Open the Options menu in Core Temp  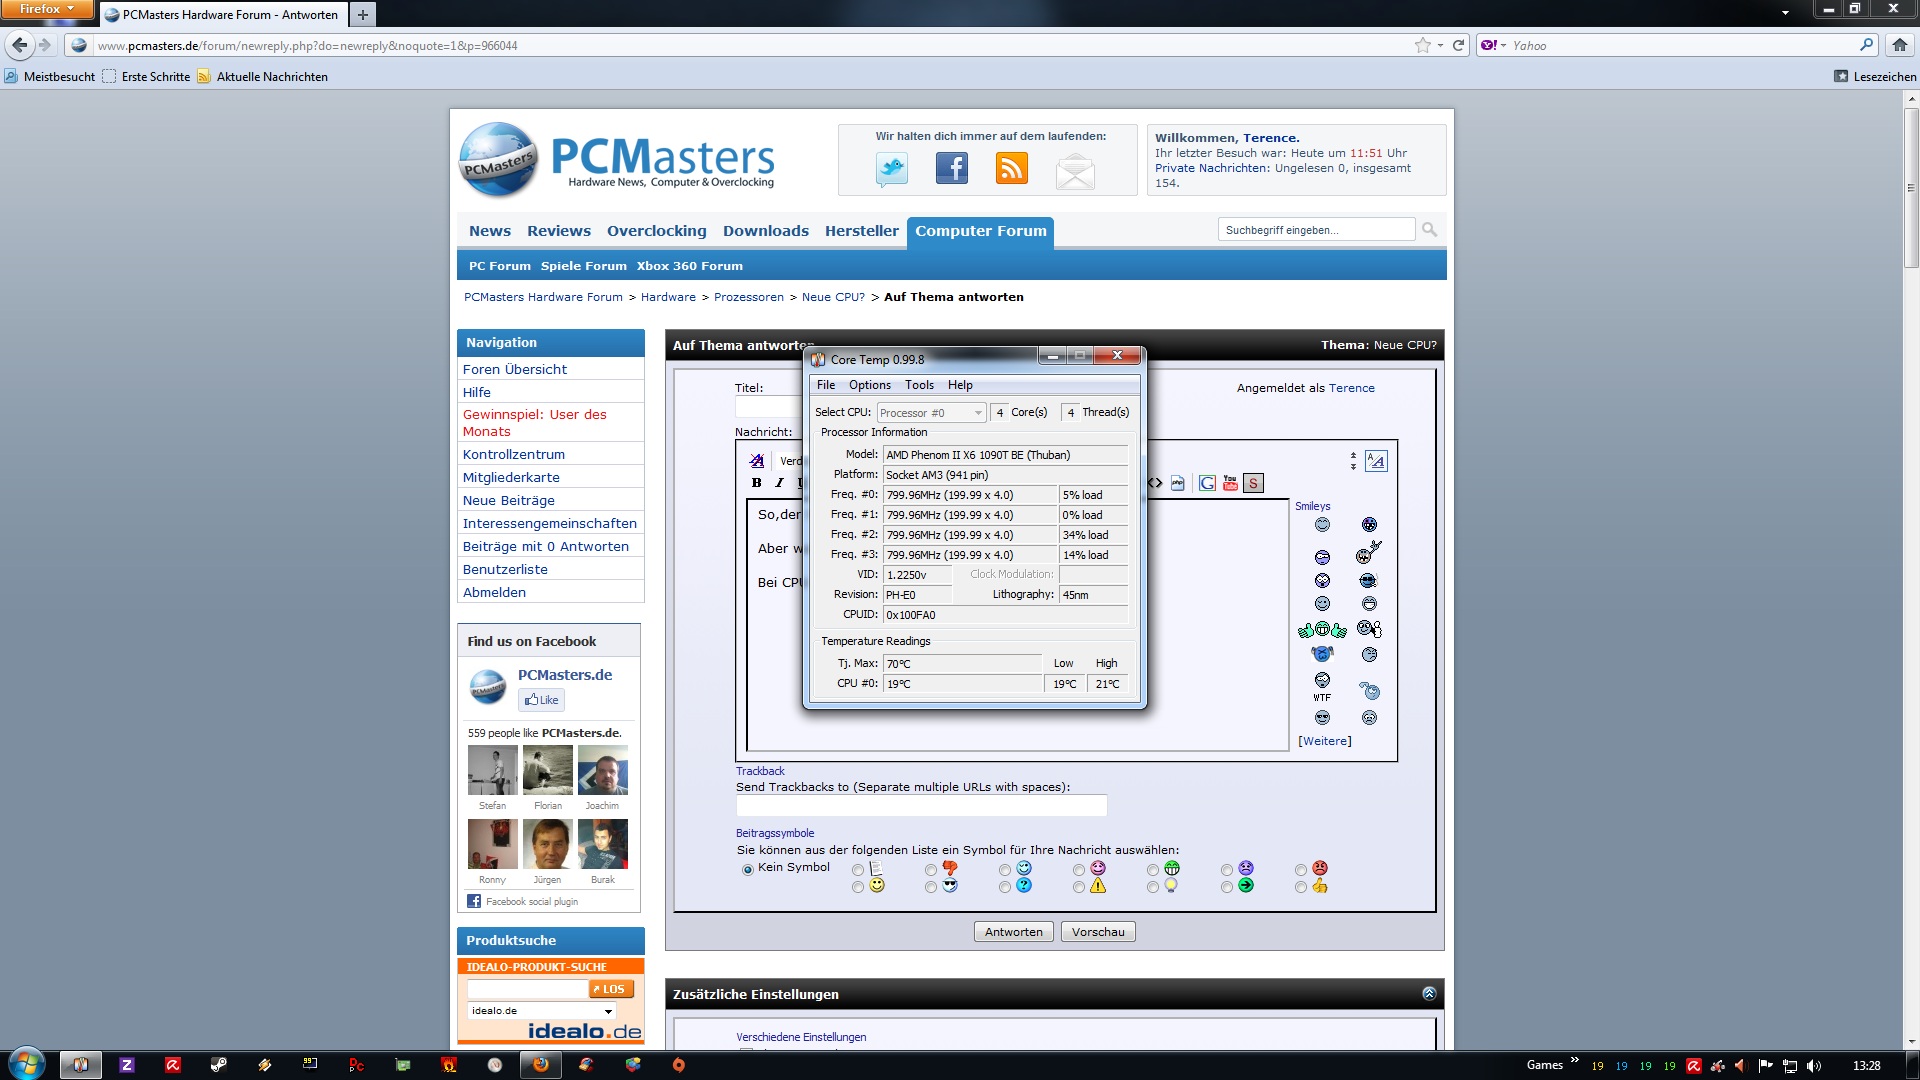[870, 385]
